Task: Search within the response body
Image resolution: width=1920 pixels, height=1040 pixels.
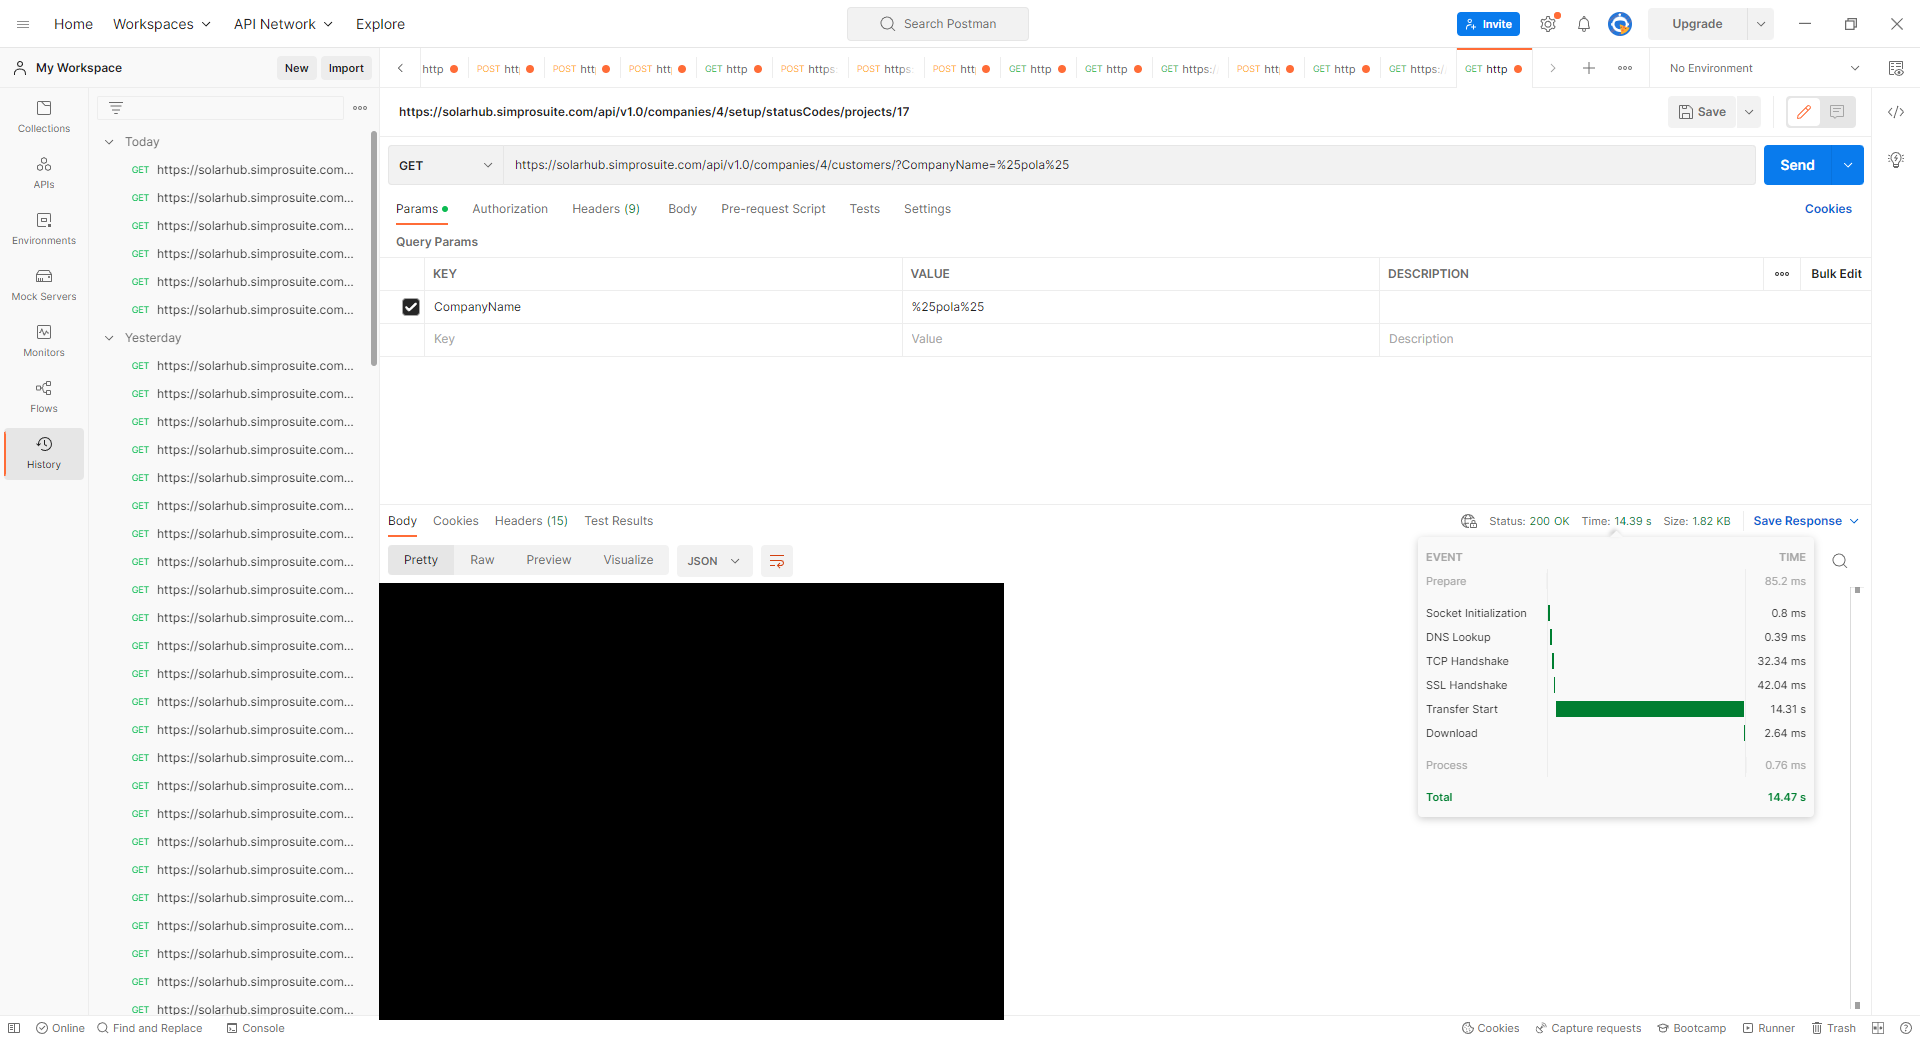Action: tap(1839, 561)
